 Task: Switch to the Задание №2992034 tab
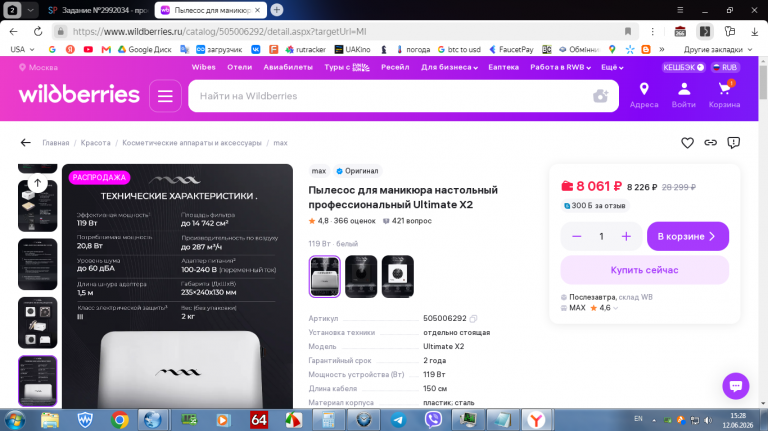tap(98, 10)
